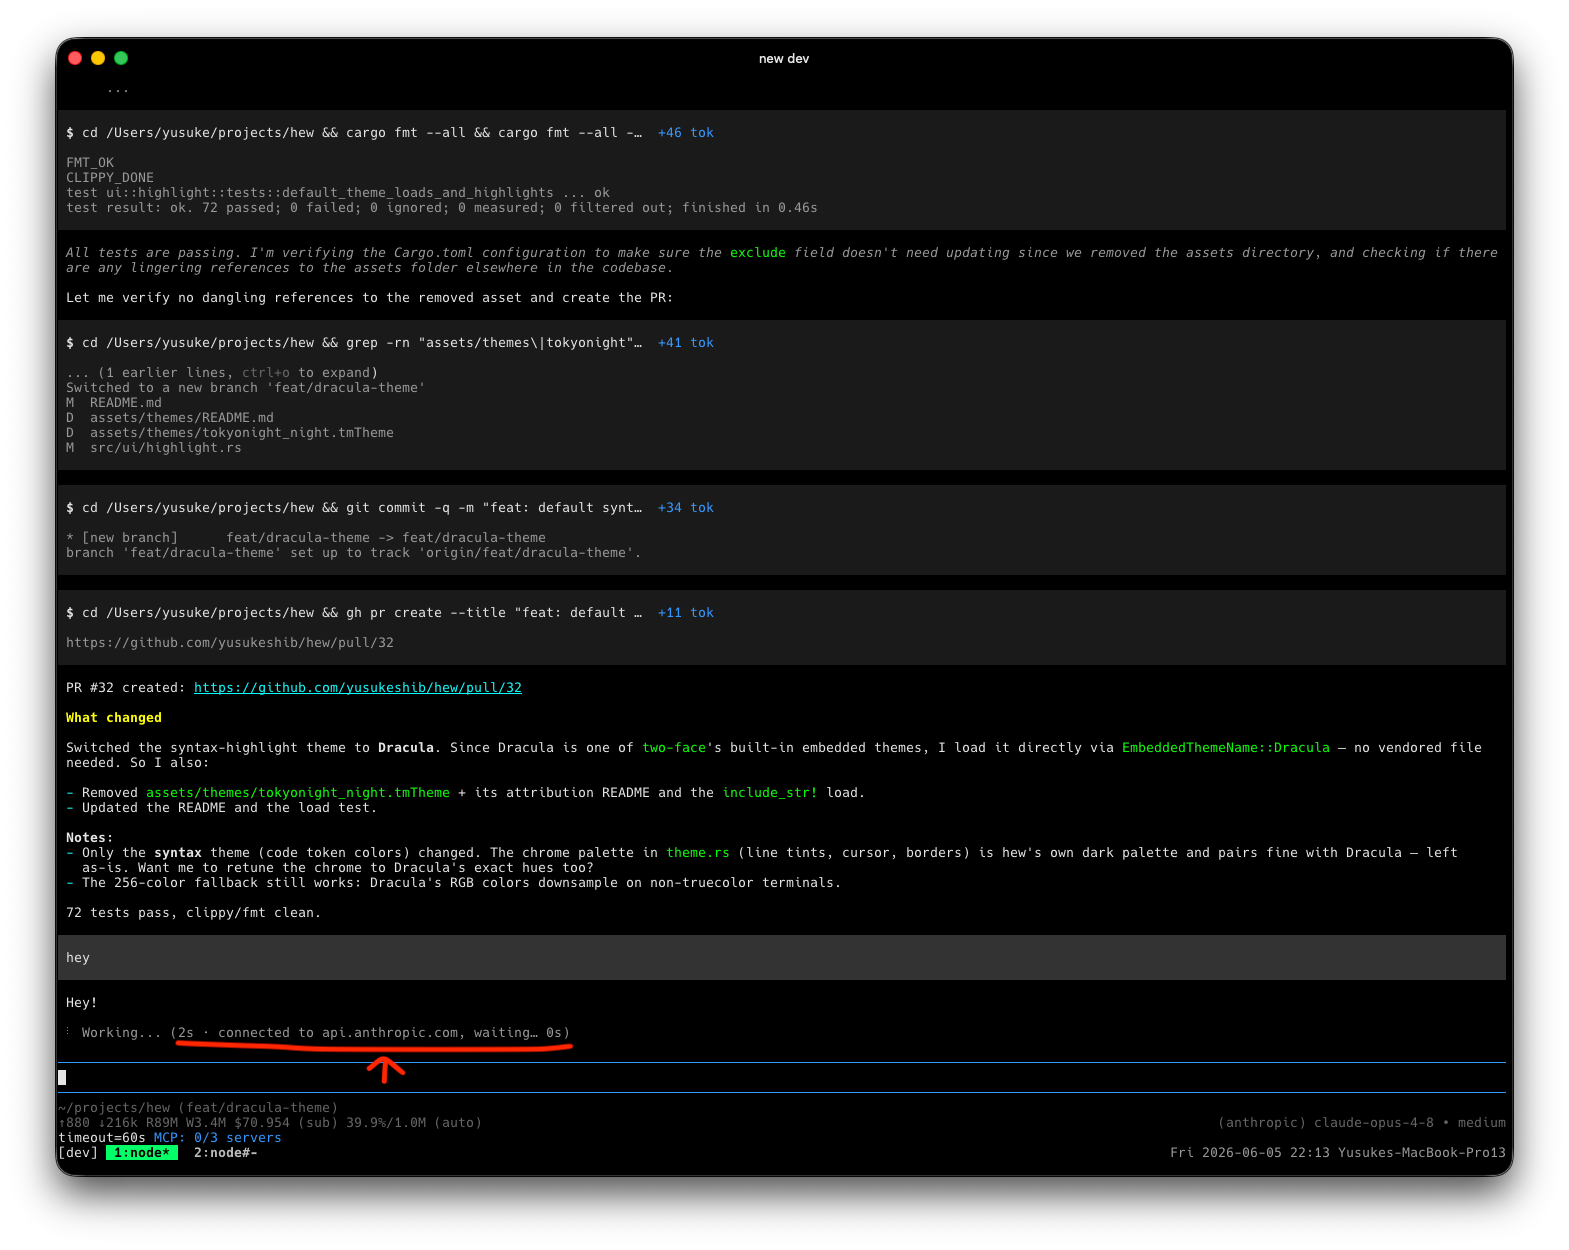Click the 'D assets/themes/README.md' status line
The width and height of the screenshot is (1569, 1250).
point(170,418)
